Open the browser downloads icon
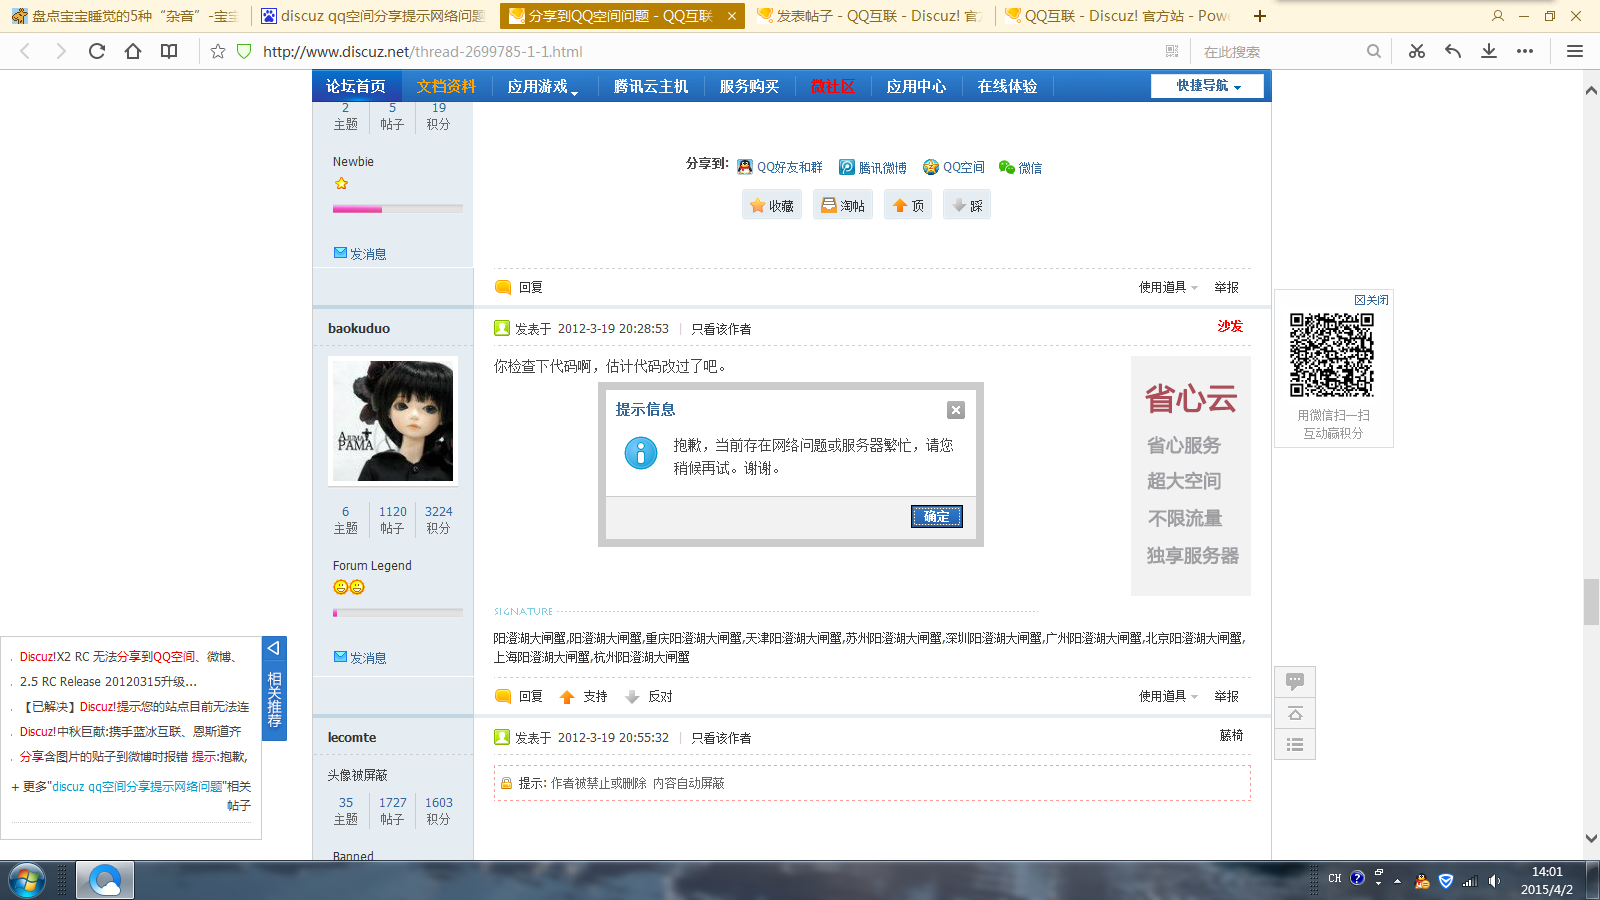1600x900 pixels. tap(1489, 51)
